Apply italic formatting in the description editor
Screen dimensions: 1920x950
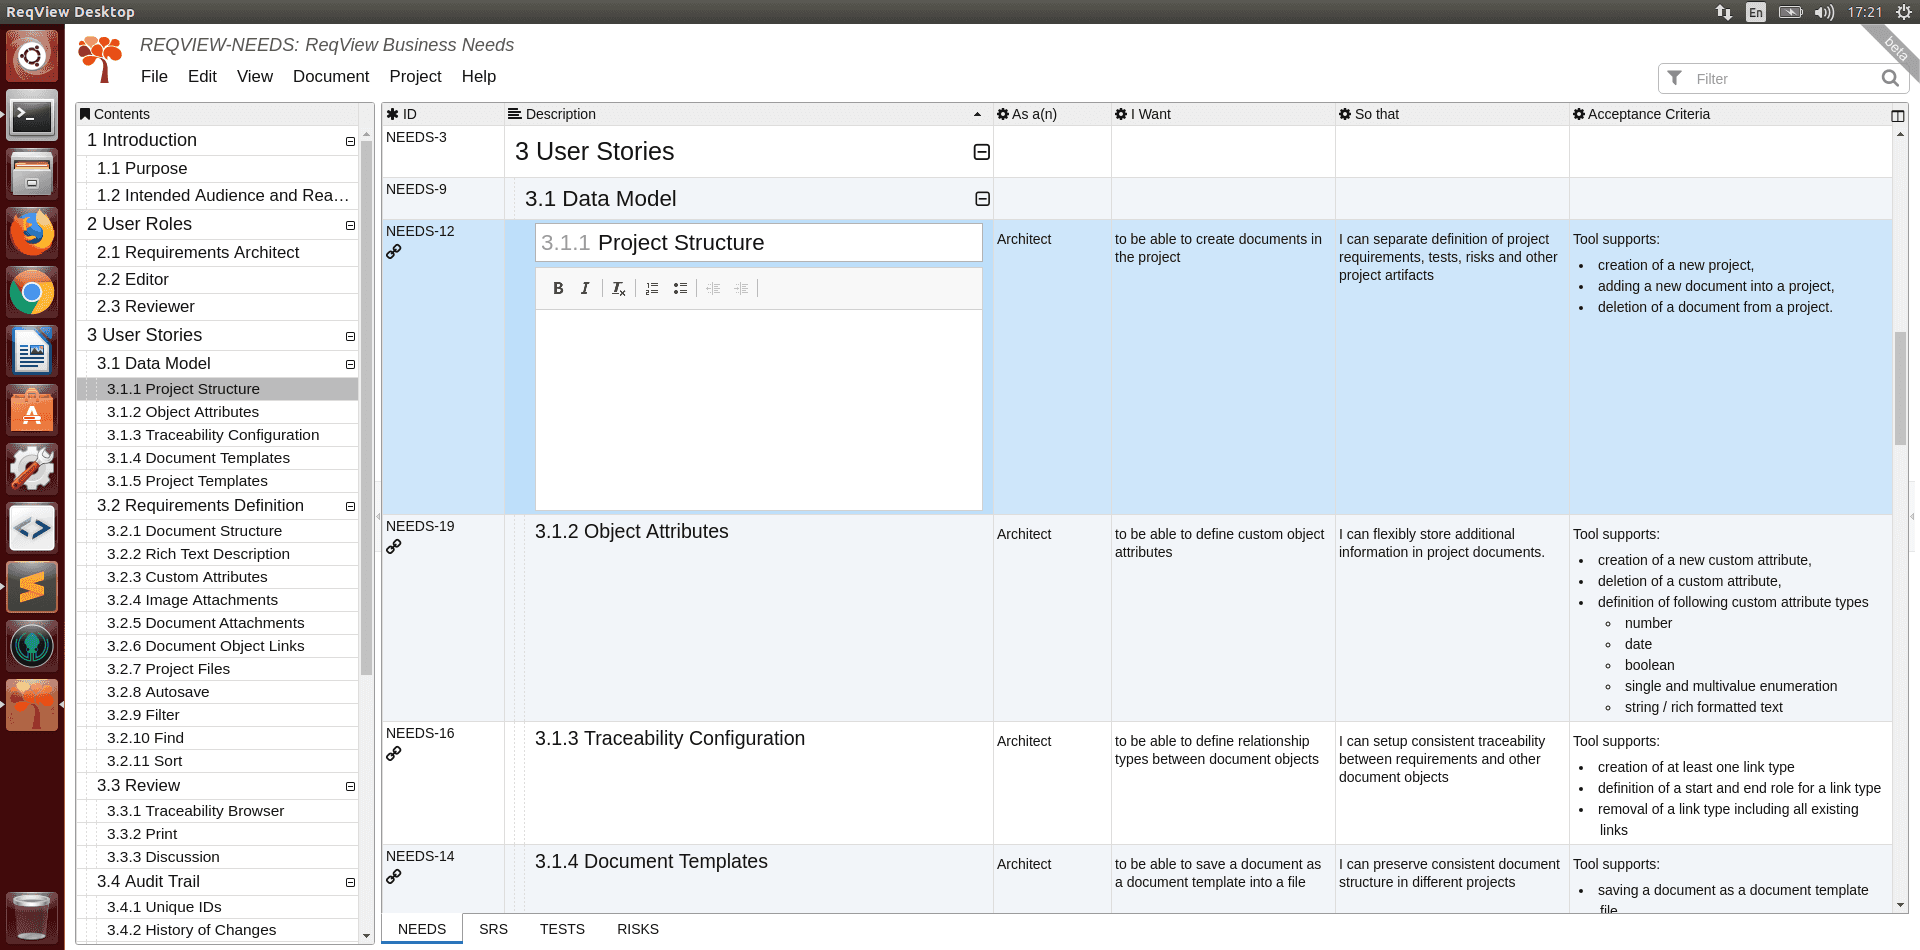585,288
